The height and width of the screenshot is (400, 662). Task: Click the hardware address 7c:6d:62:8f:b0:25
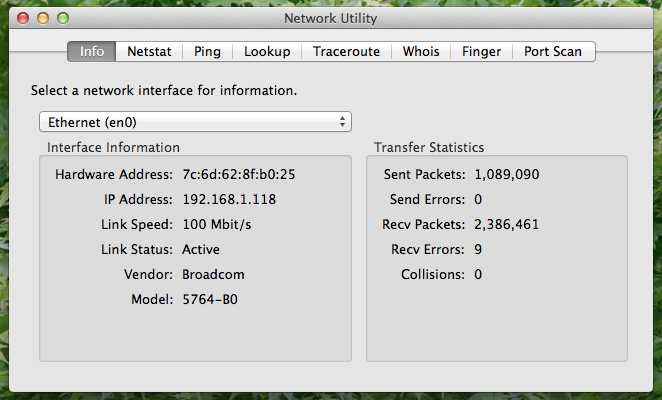[x=239, y=174]
